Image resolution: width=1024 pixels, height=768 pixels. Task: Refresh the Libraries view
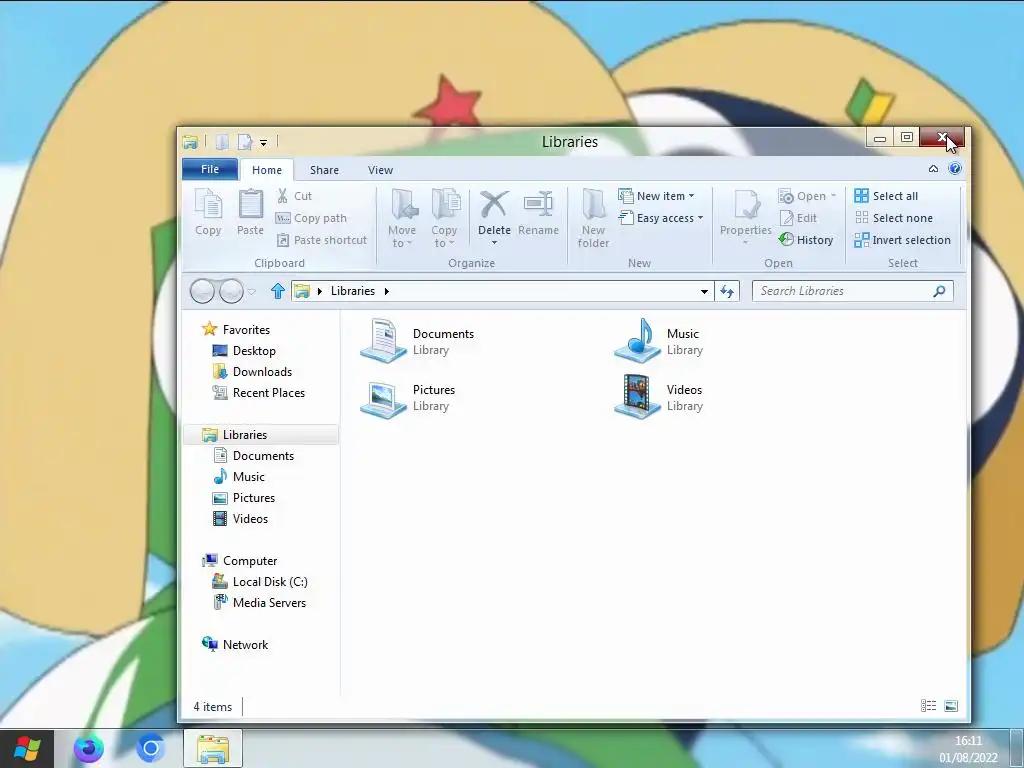click(727, 291)
